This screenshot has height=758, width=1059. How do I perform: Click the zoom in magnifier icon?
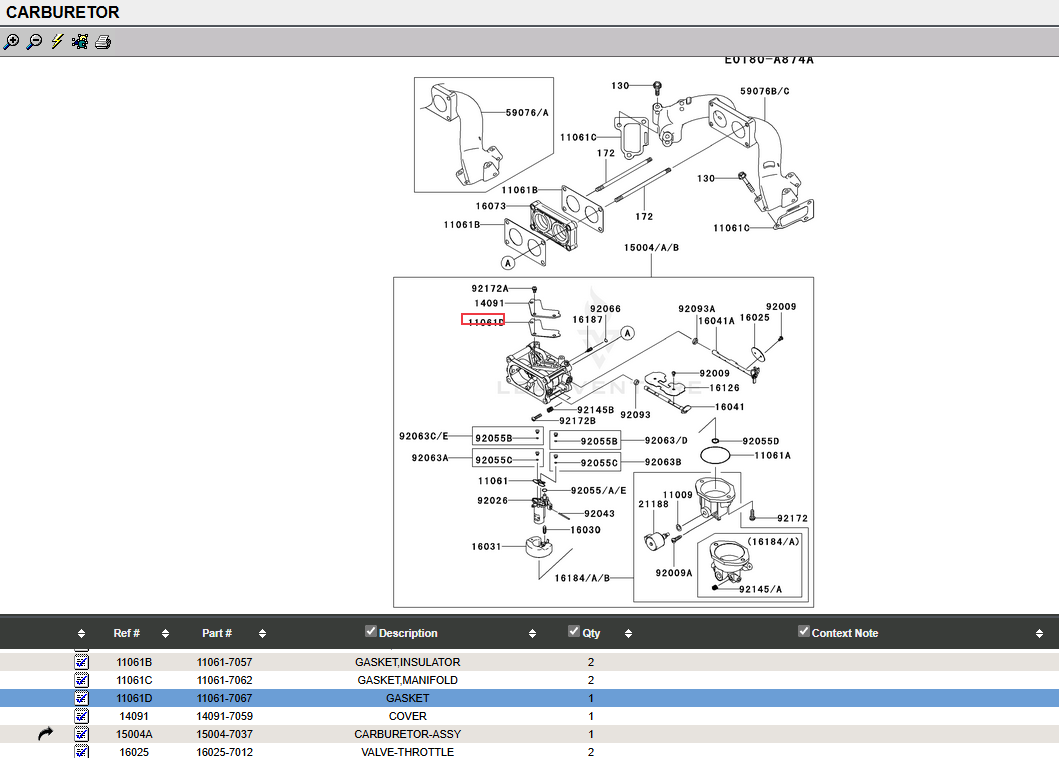[x=11, y=42]
